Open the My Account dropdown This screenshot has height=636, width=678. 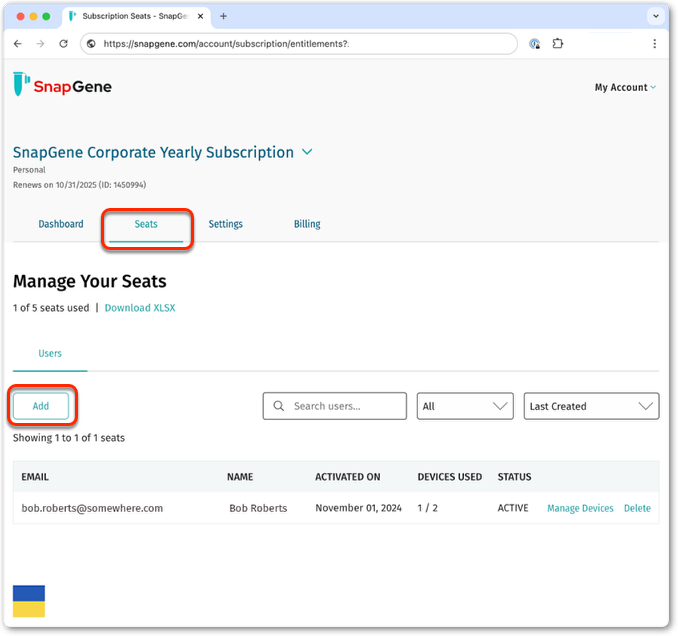click(625, 87)
